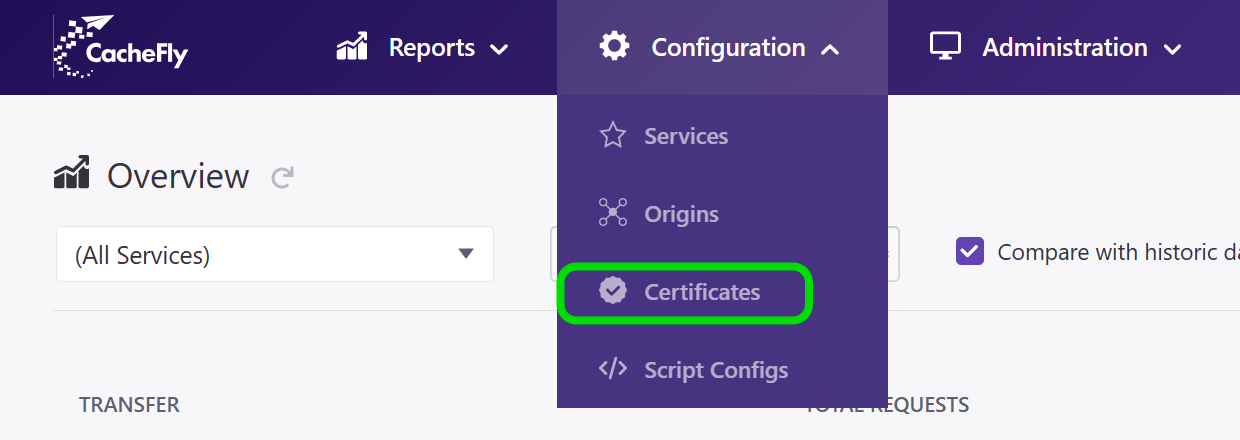Screen dimensions: 1240x440
Task: Go to Script Configs menu entry text
Action: point(716,370)
